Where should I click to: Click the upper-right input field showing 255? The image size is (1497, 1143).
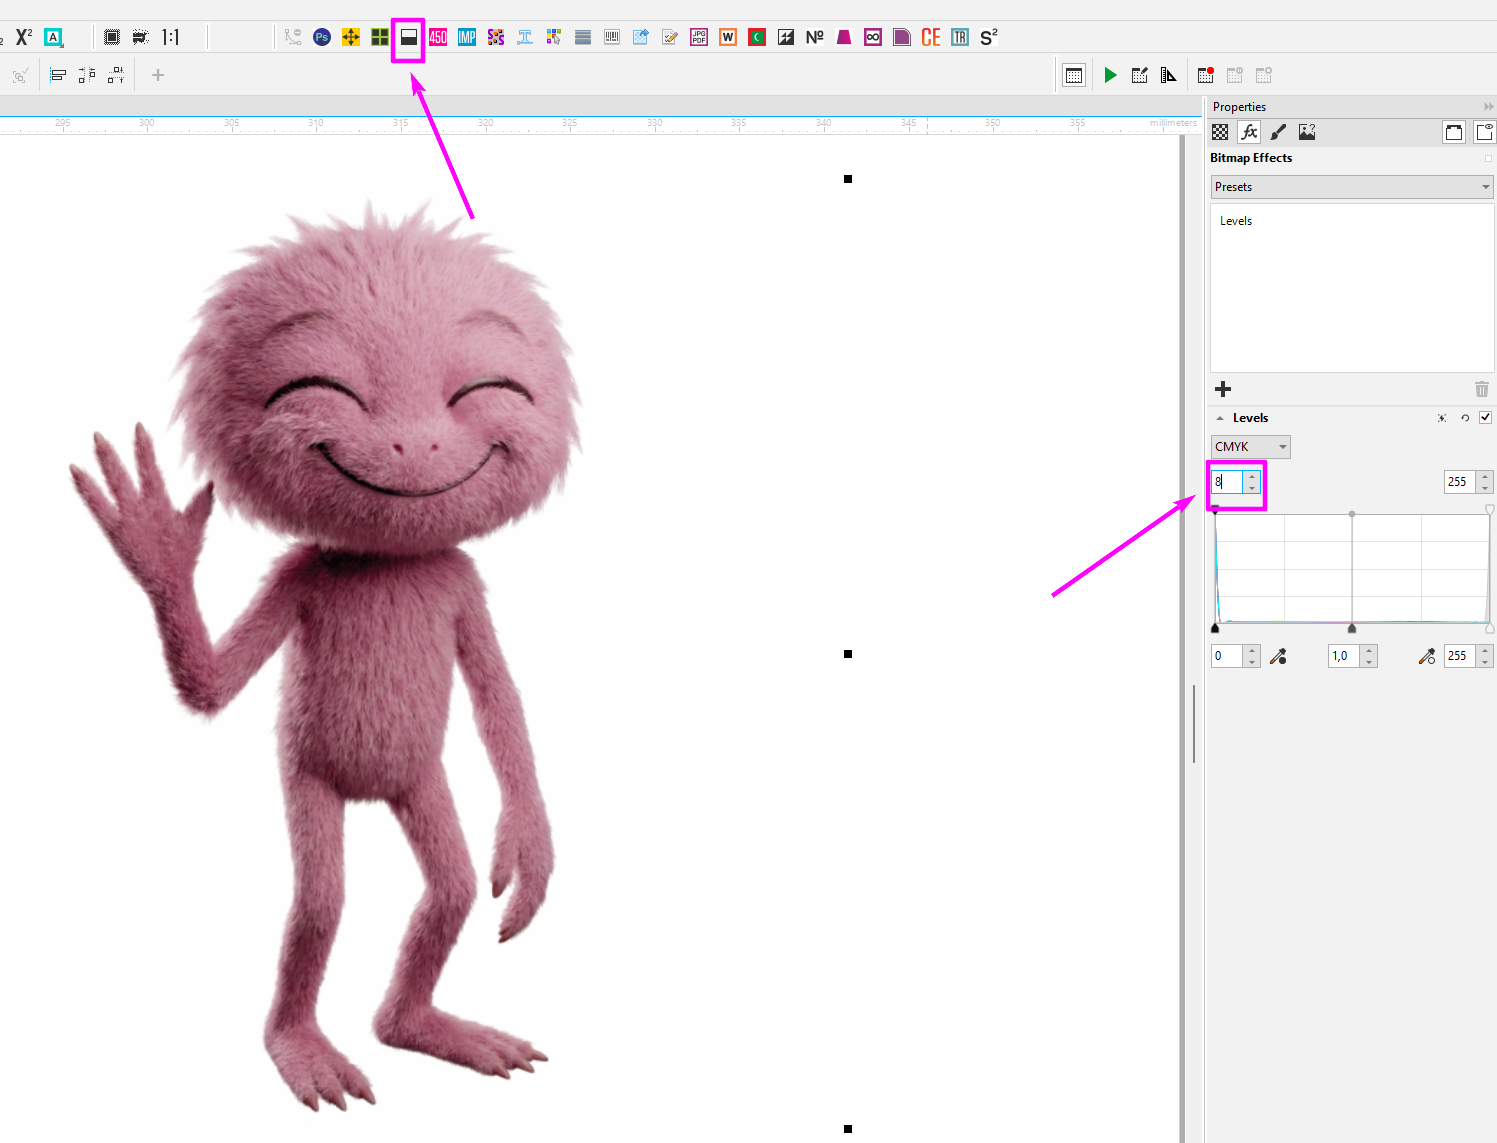pyautogui.click(x=1460, y=482)
